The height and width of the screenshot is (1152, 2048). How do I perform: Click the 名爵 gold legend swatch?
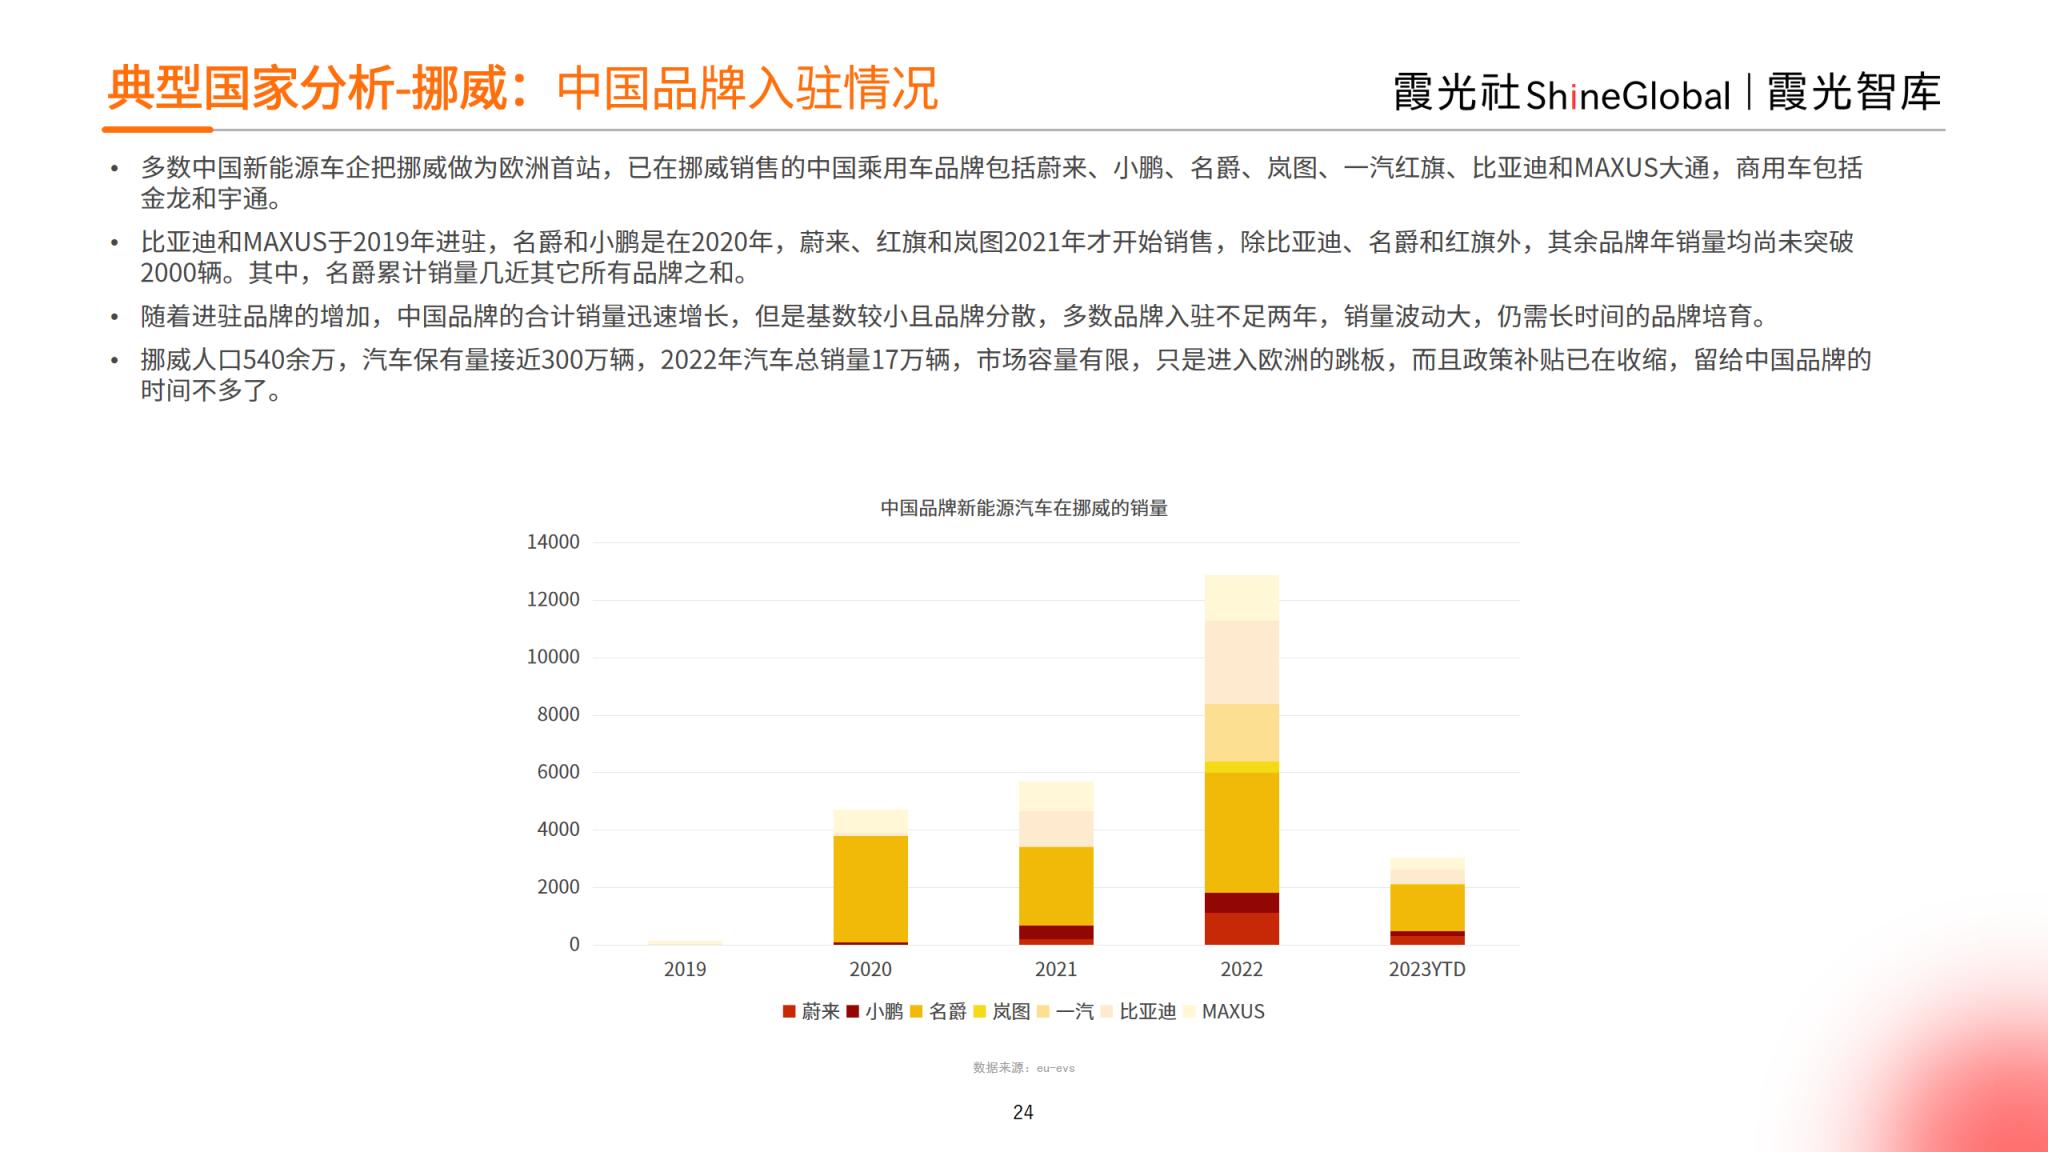click(x=916, y=1012)
